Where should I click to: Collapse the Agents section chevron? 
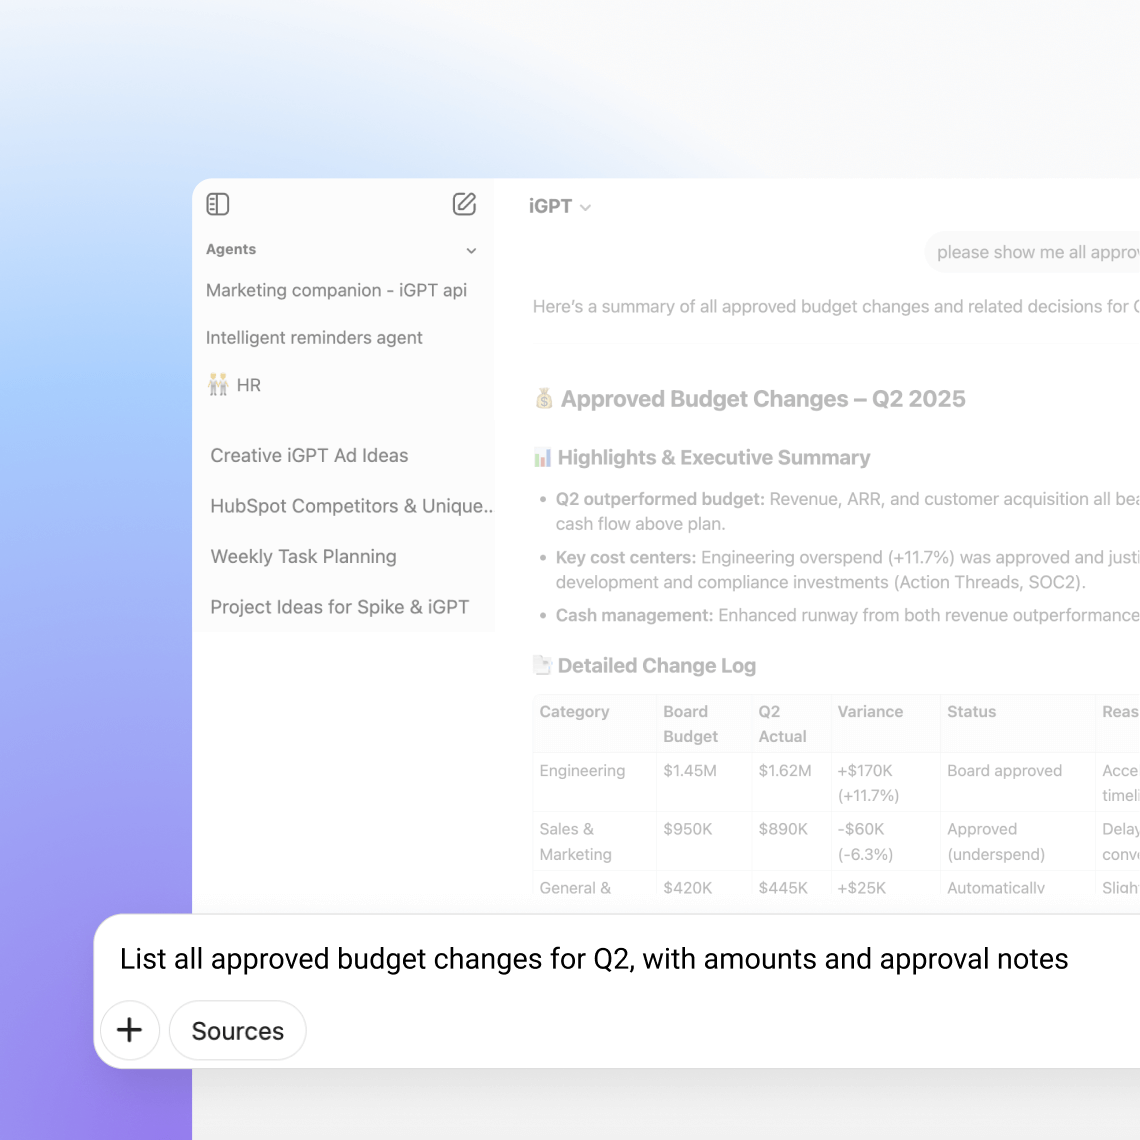coord(470,250)
